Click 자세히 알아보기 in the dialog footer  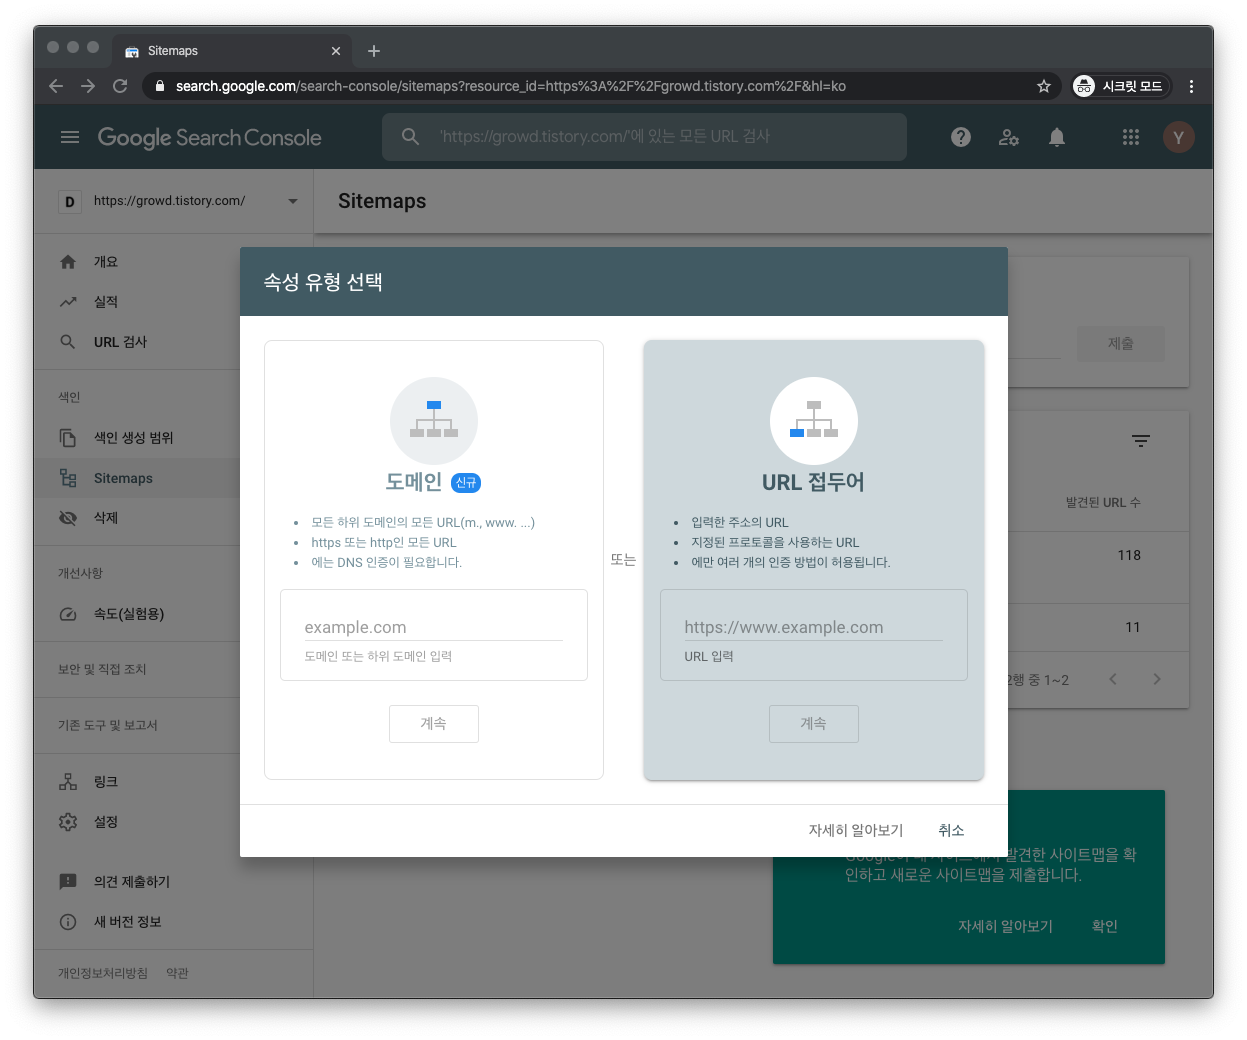856,831
